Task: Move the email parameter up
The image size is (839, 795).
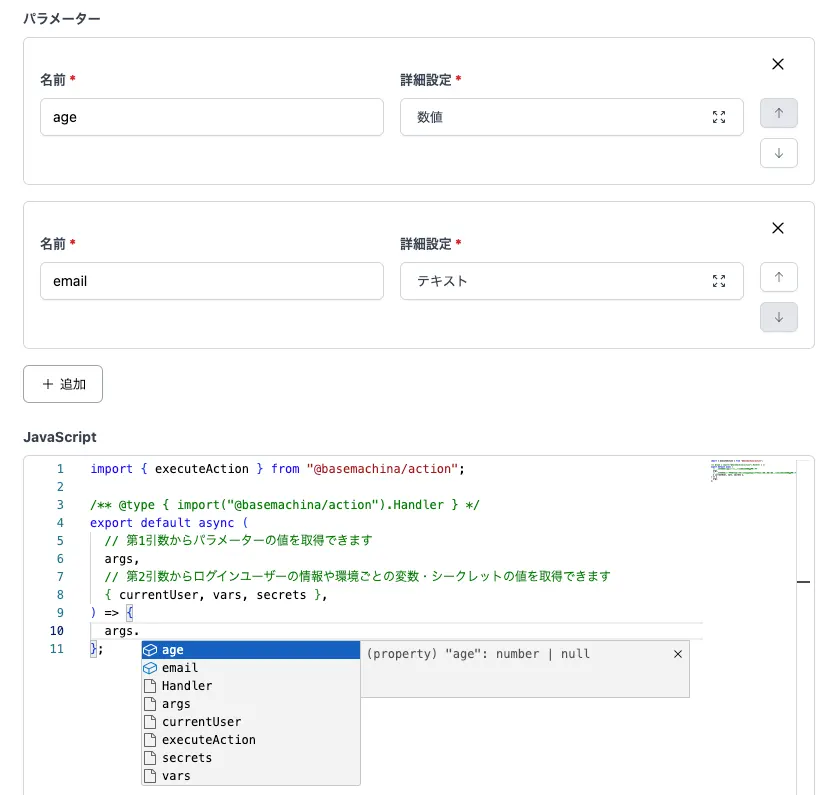Action: 779,277
